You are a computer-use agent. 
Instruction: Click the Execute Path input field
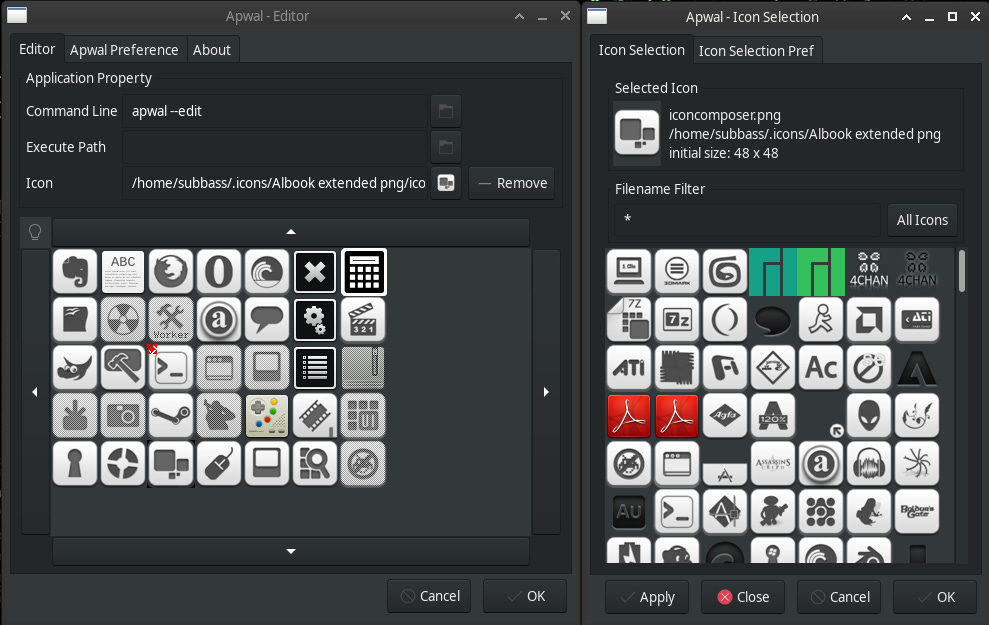(x=276, y=147)
